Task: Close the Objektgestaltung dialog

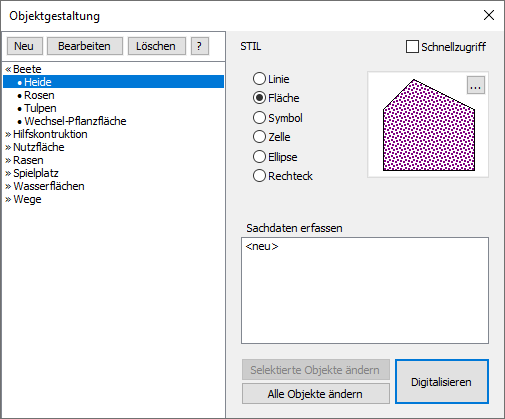Action: (x=489, y=15)
